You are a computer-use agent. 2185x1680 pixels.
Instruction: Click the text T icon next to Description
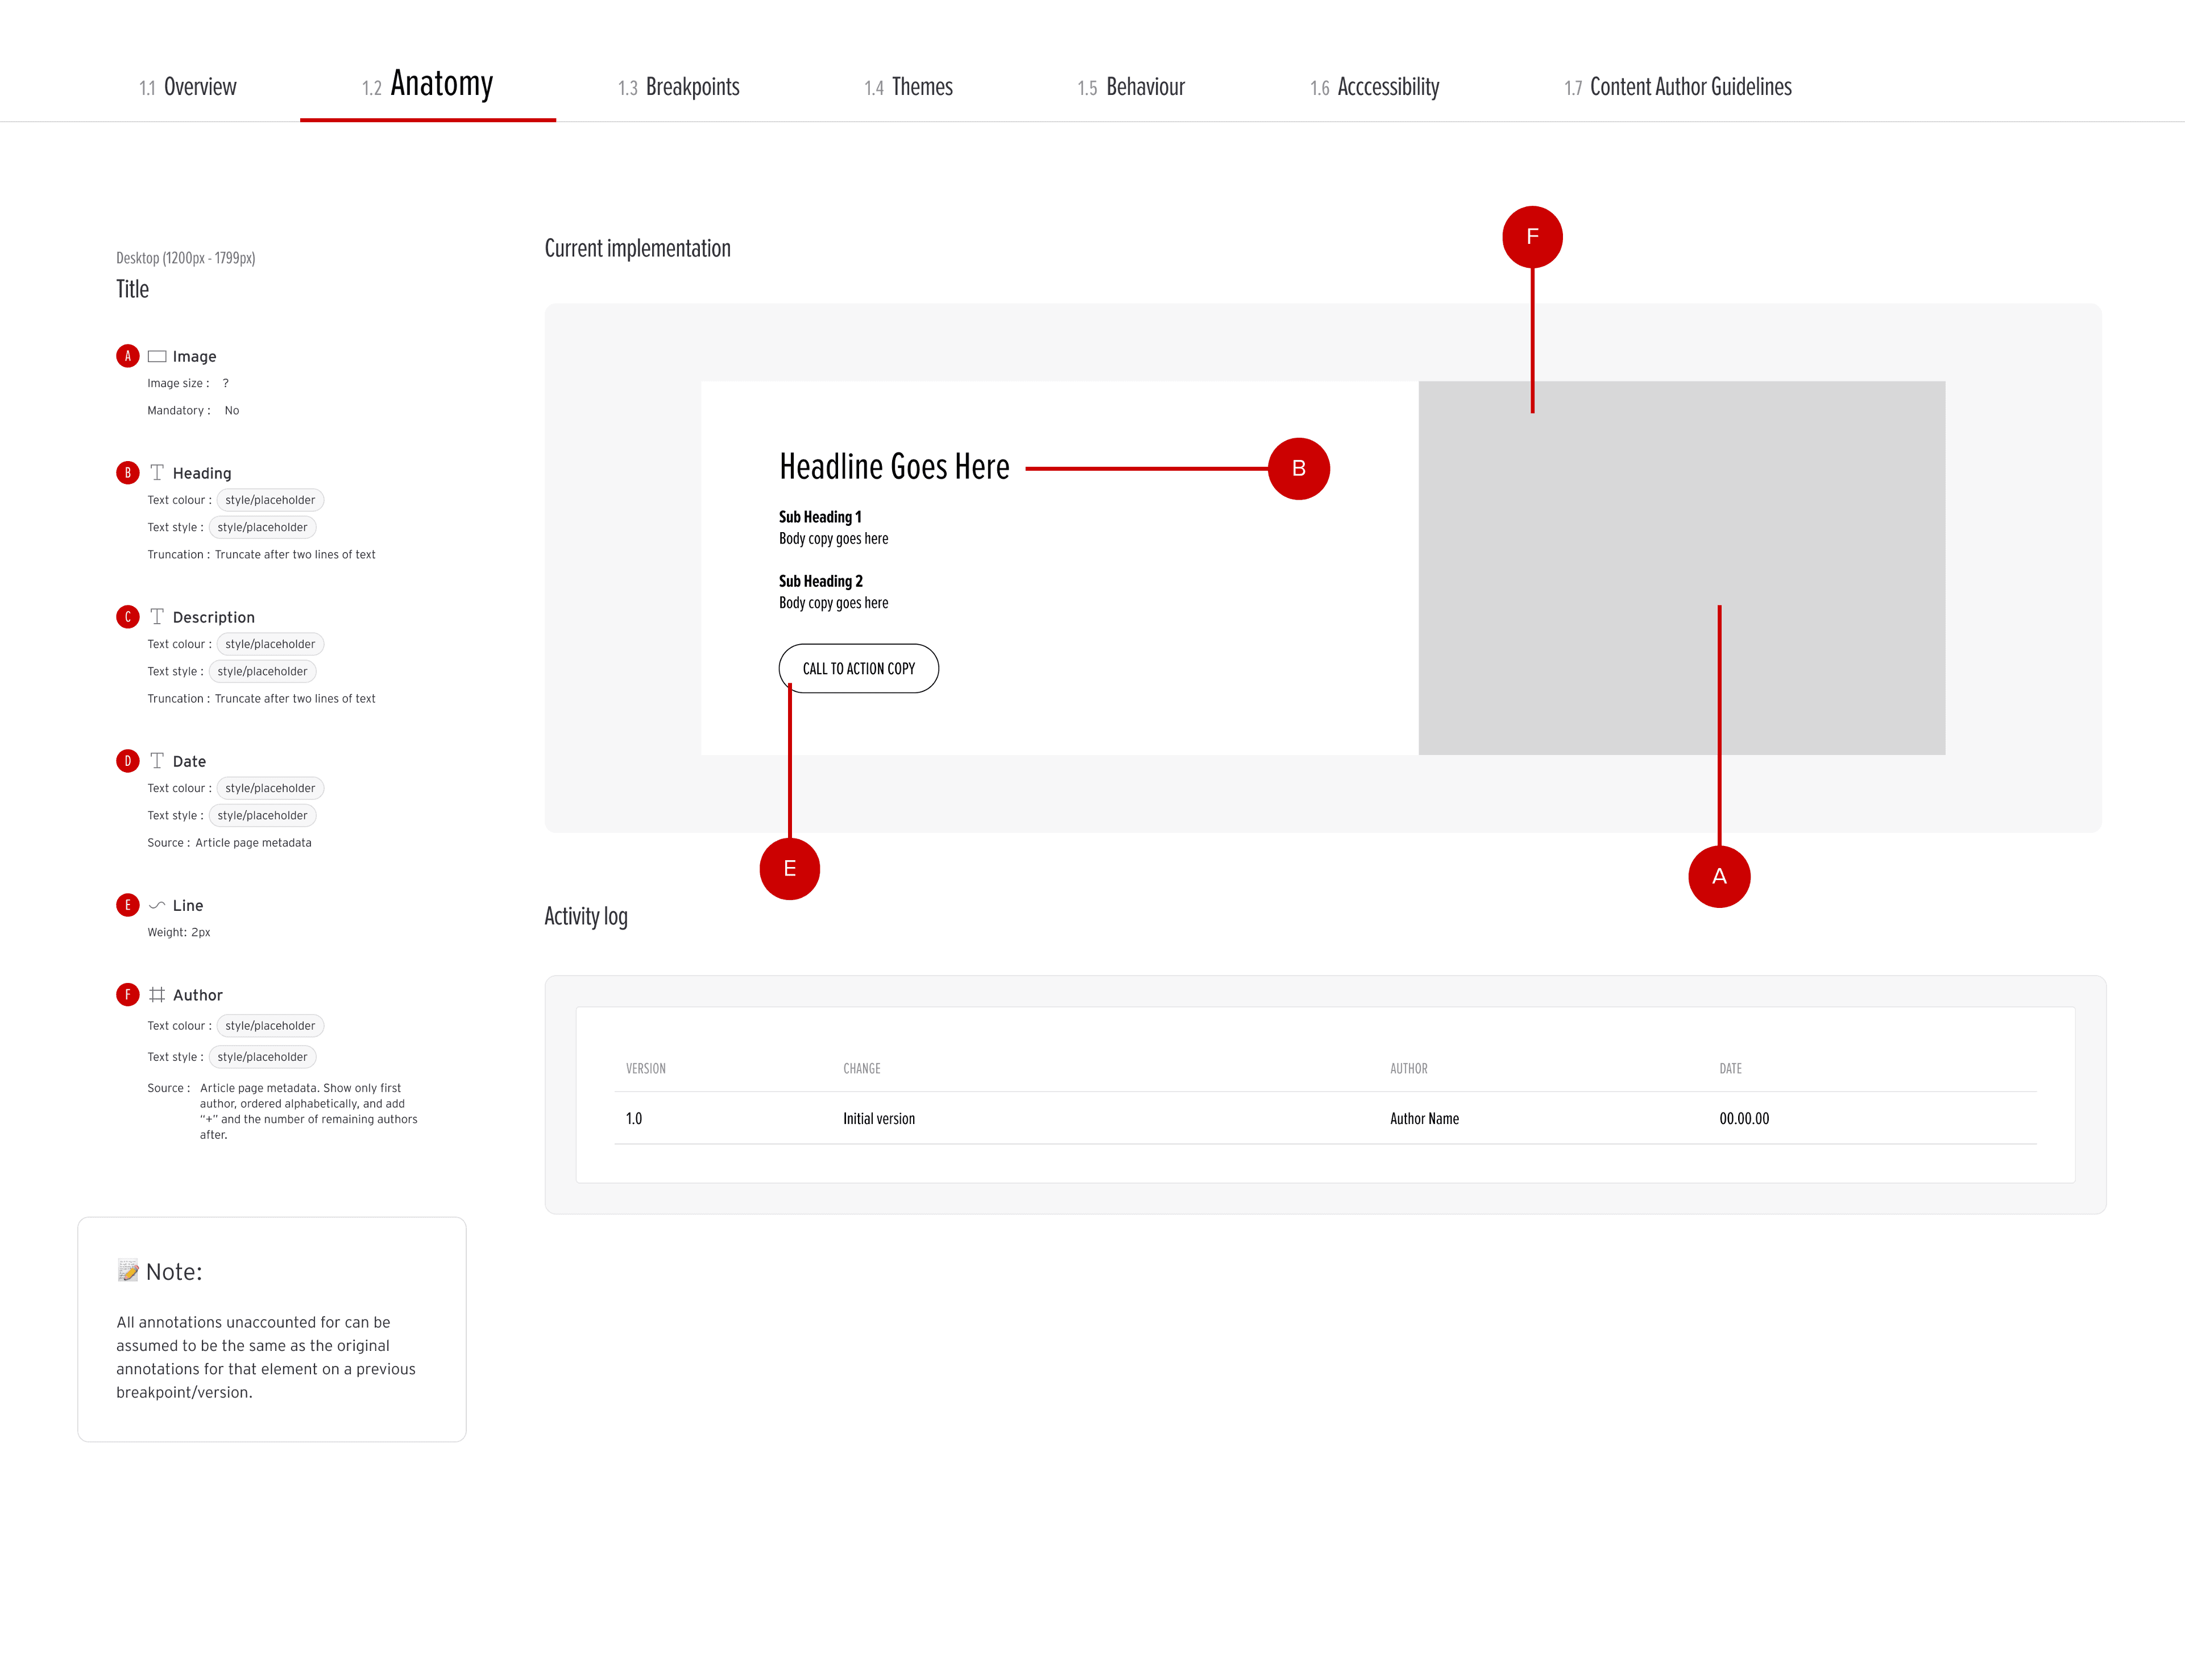(x=157, y=617)
